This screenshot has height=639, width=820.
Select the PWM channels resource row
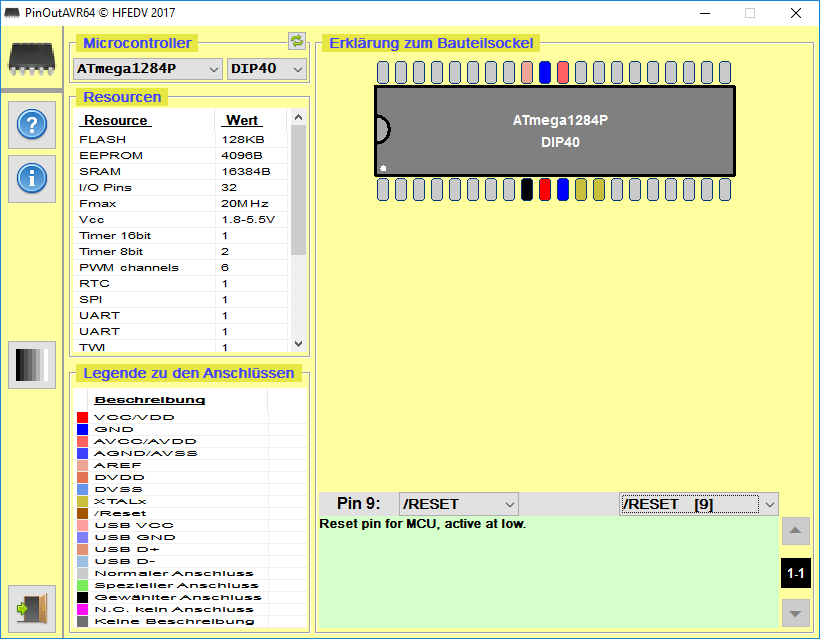coord(181,268)
